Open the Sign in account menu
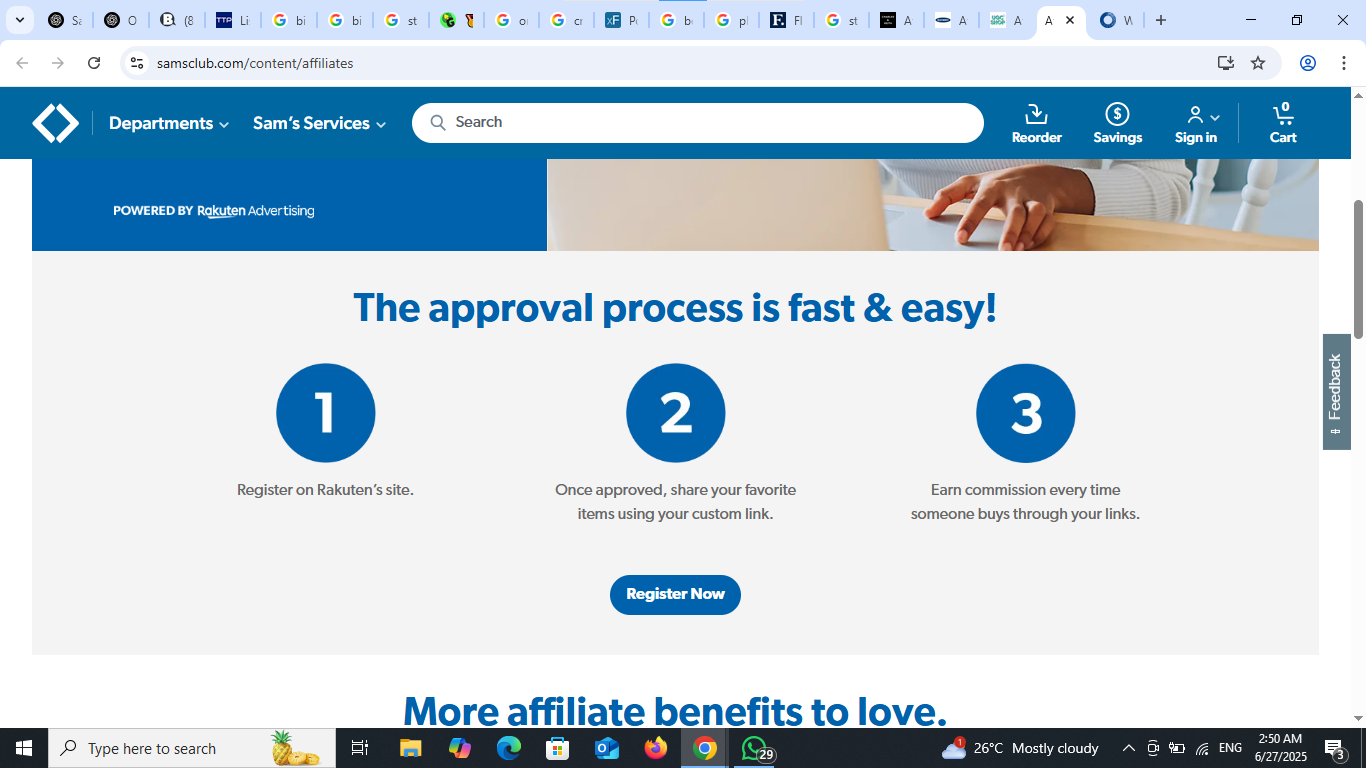1366x768 pixels. 1196,123
